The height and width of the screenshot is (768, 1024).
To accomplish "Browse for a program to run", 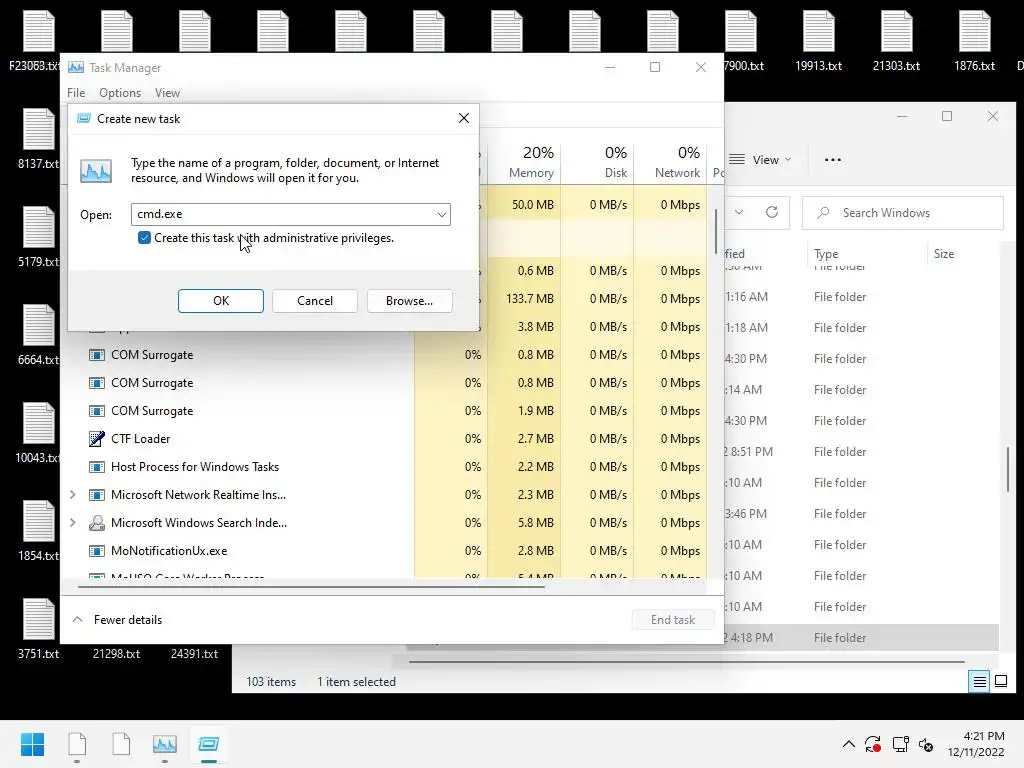I will point(409,300).
